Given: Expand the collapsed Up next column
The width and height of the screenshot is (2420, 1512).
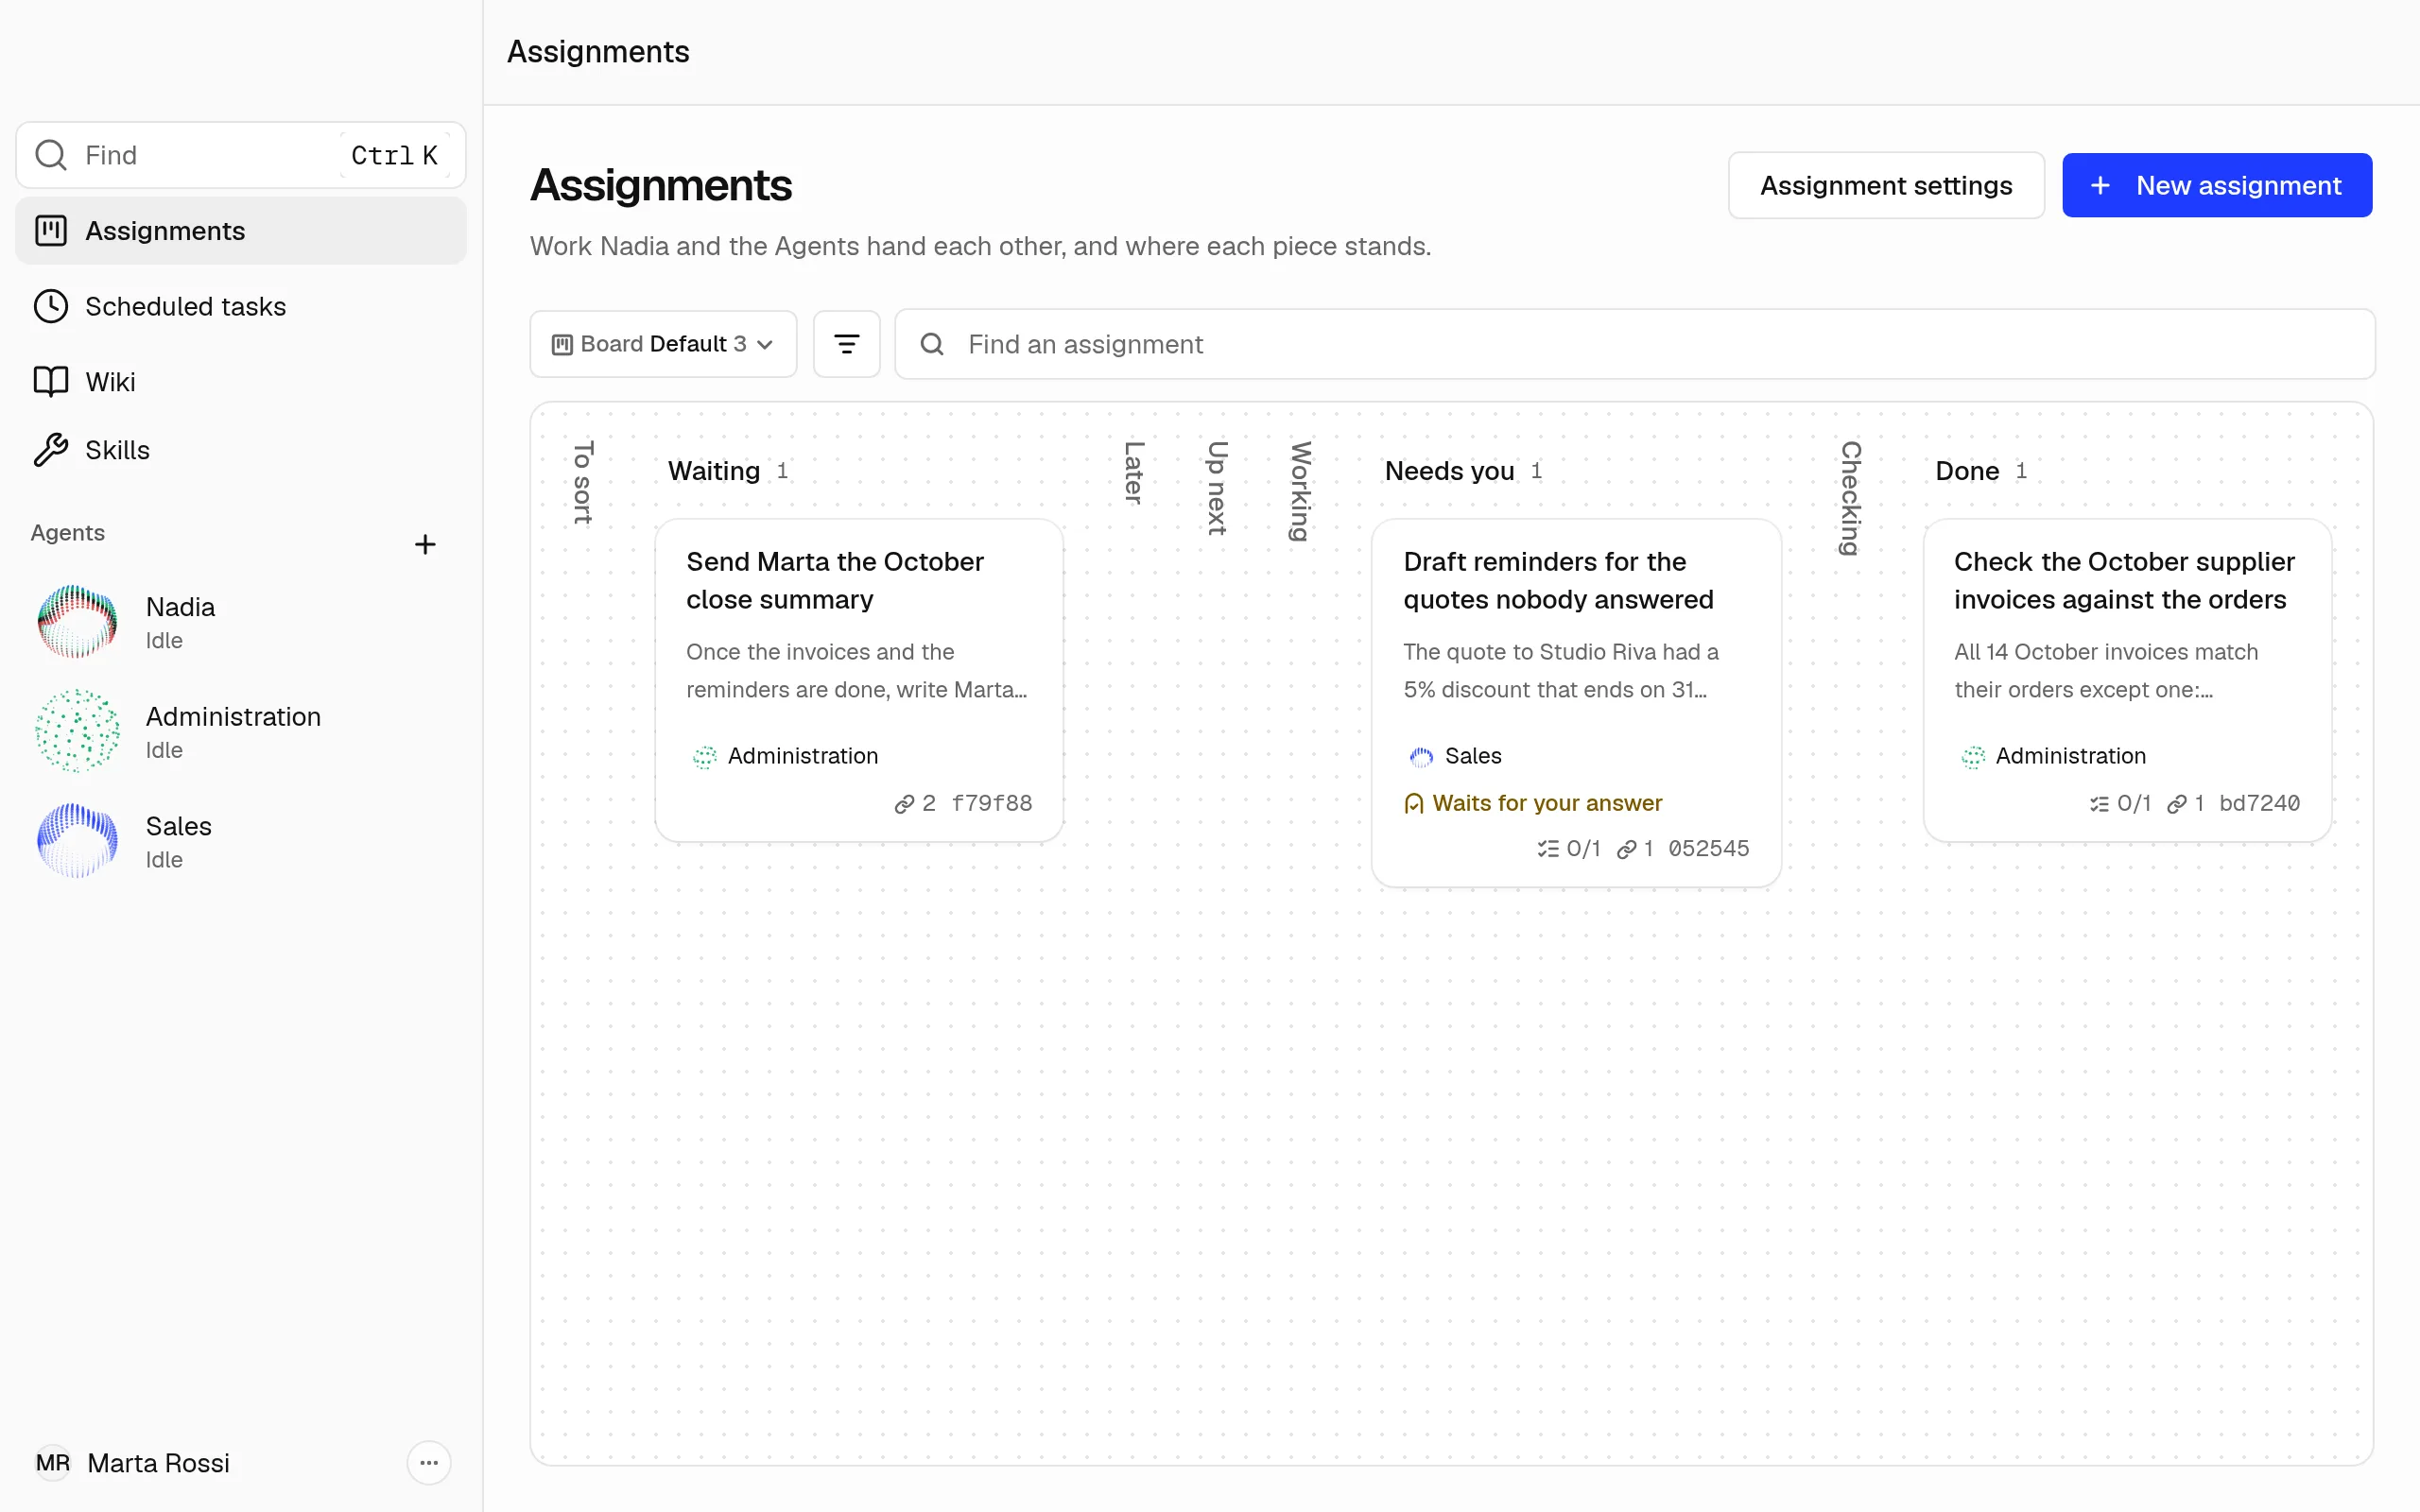Looking at the screenshot, I should (x=1216, y=488).
